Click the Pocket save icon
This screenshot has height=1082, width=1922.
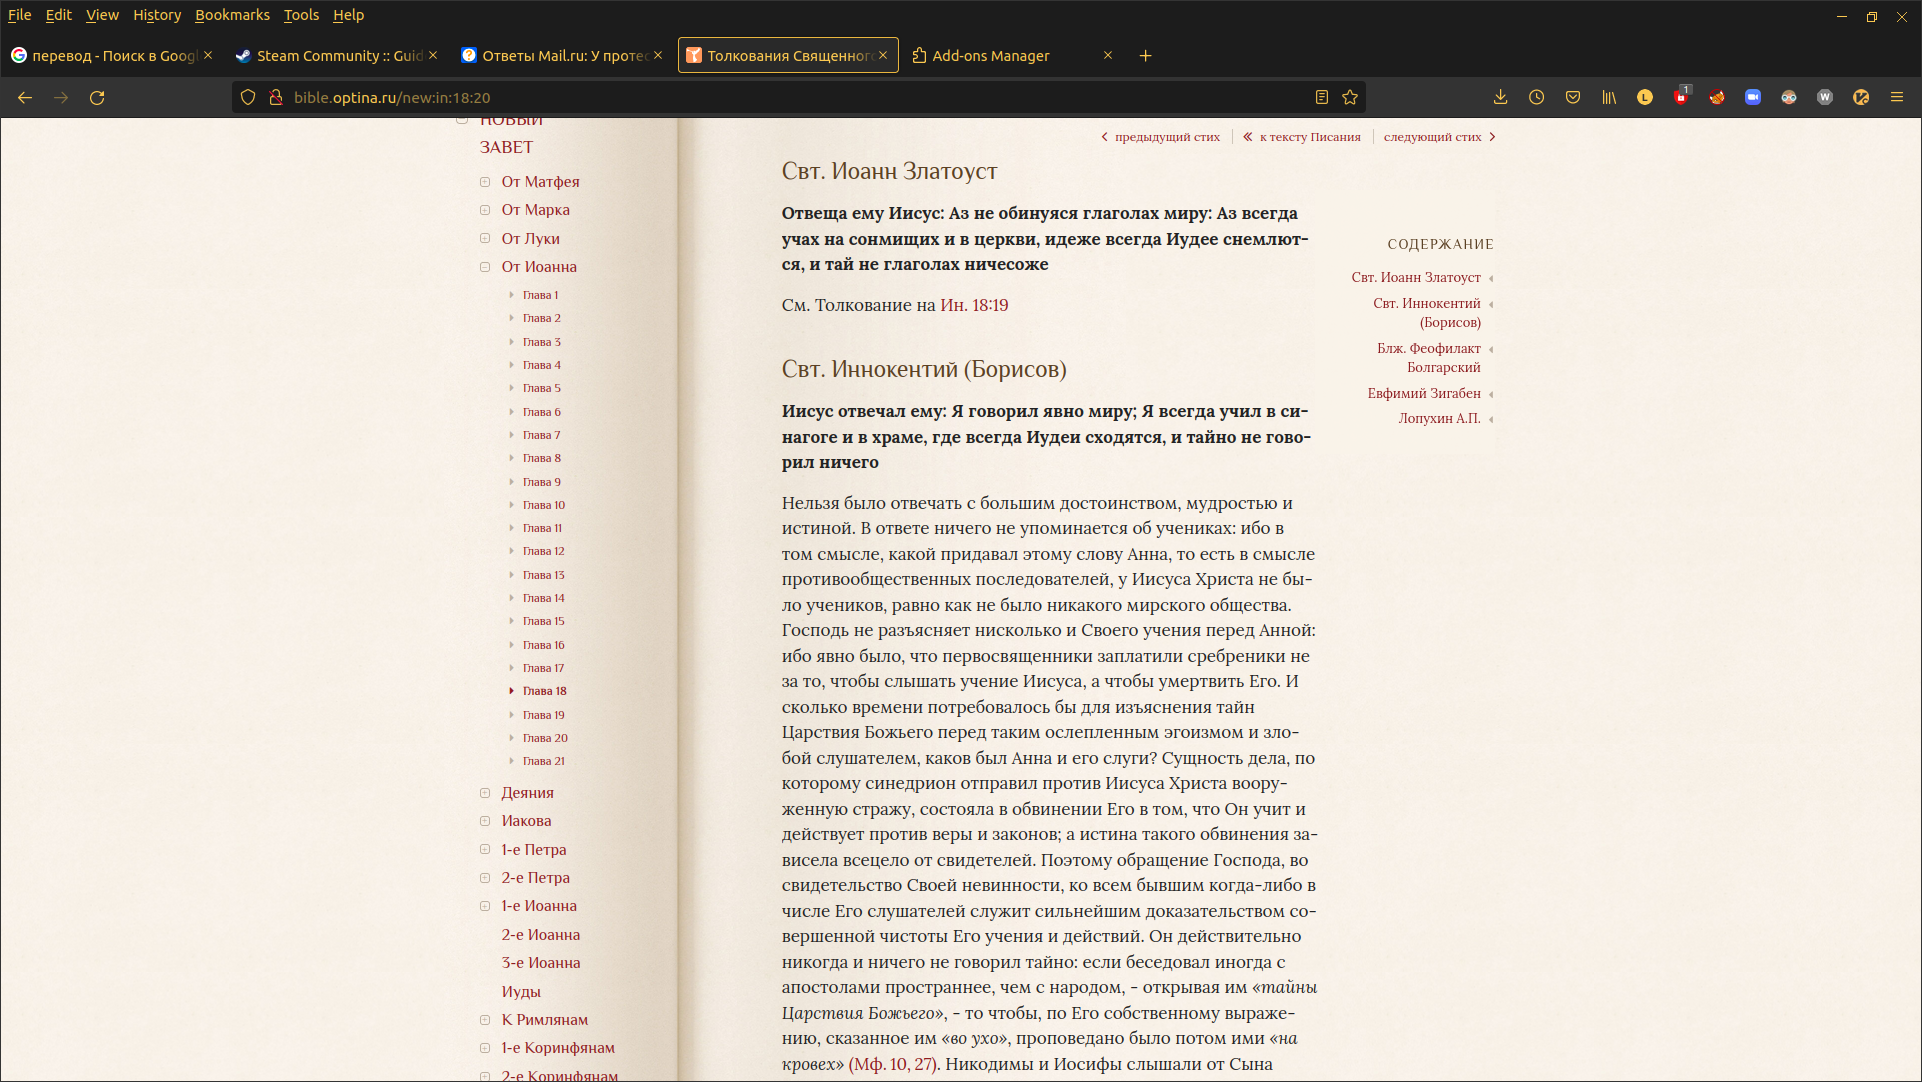coord(1573,97)
